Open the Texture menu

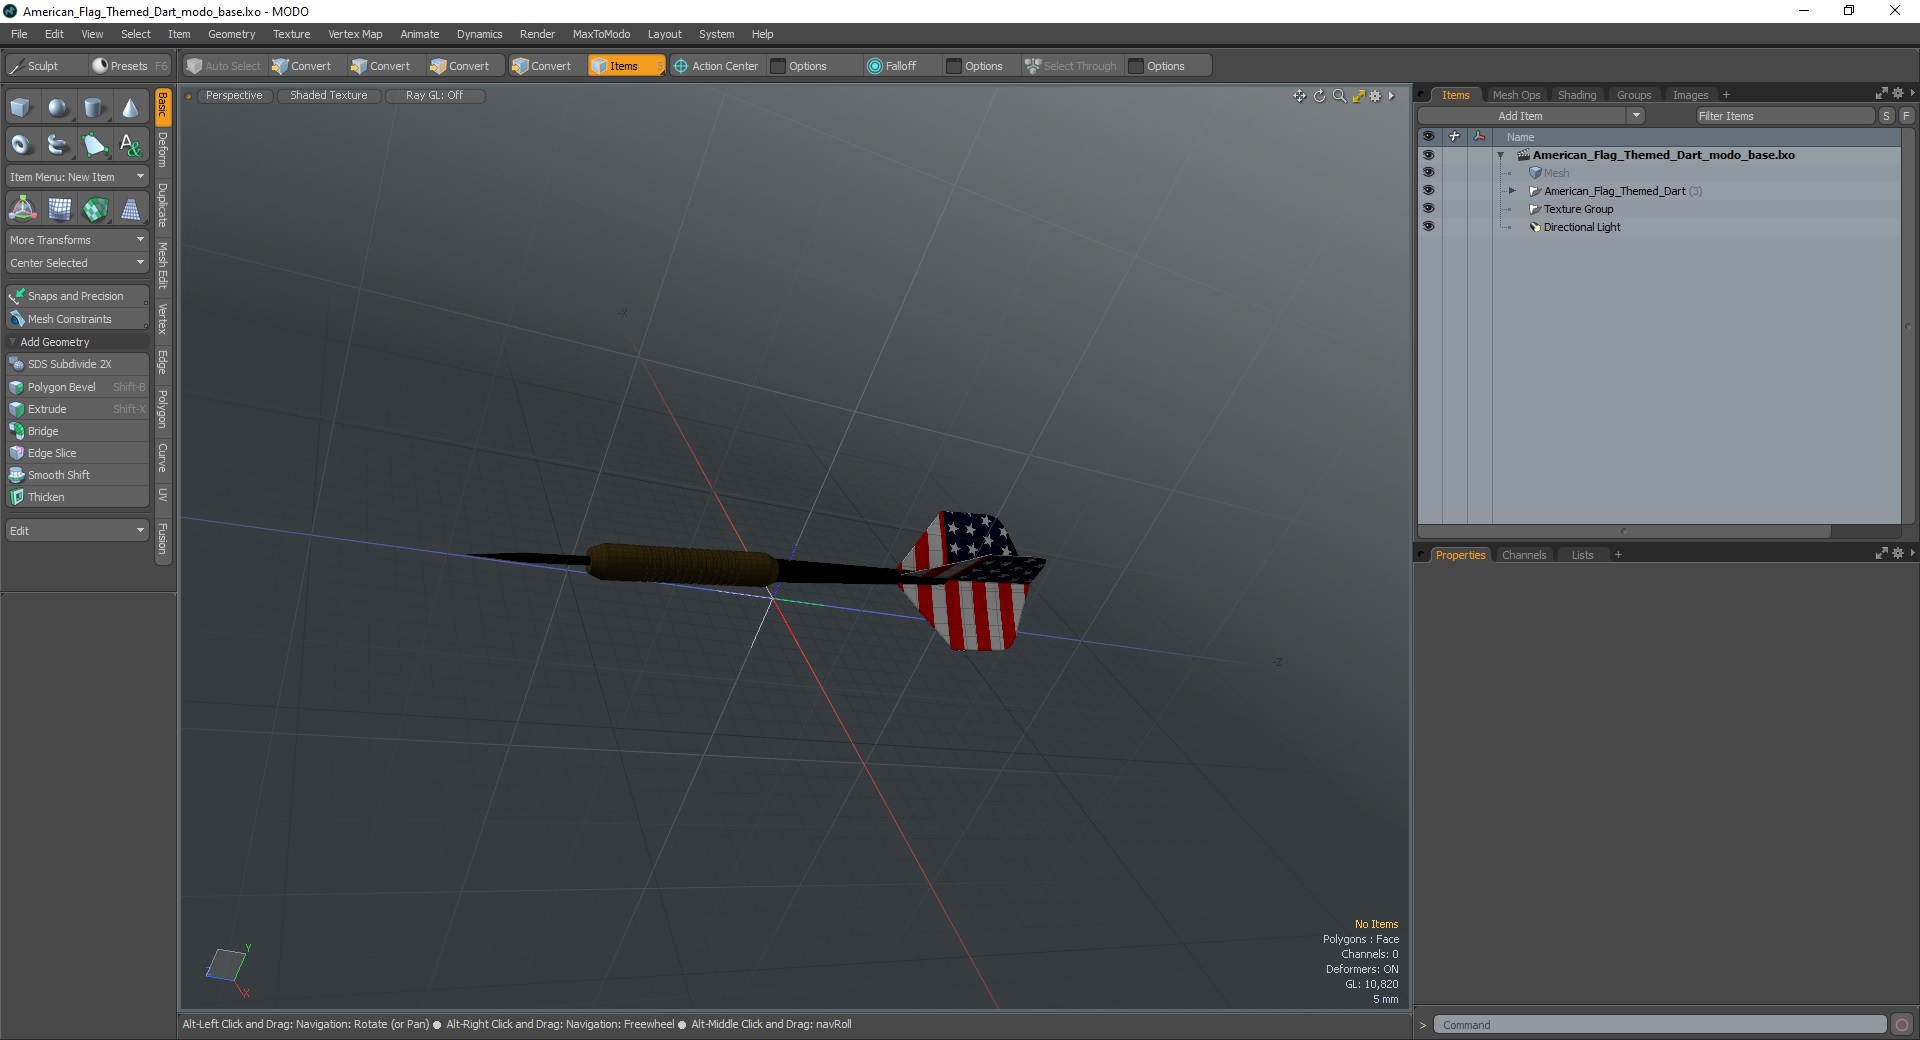[291, 34]
